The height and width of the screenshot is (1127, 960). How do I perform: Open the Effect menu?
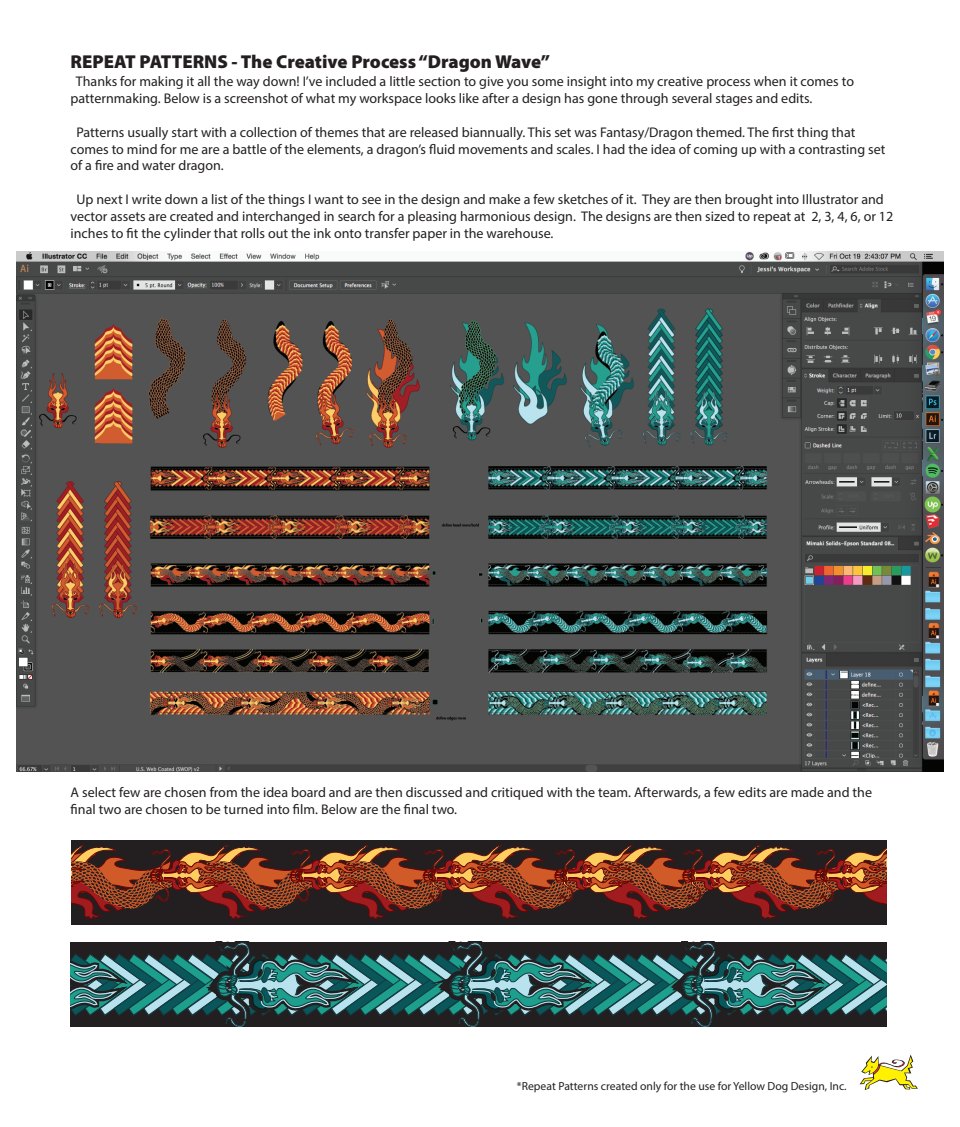coord(228,257)
